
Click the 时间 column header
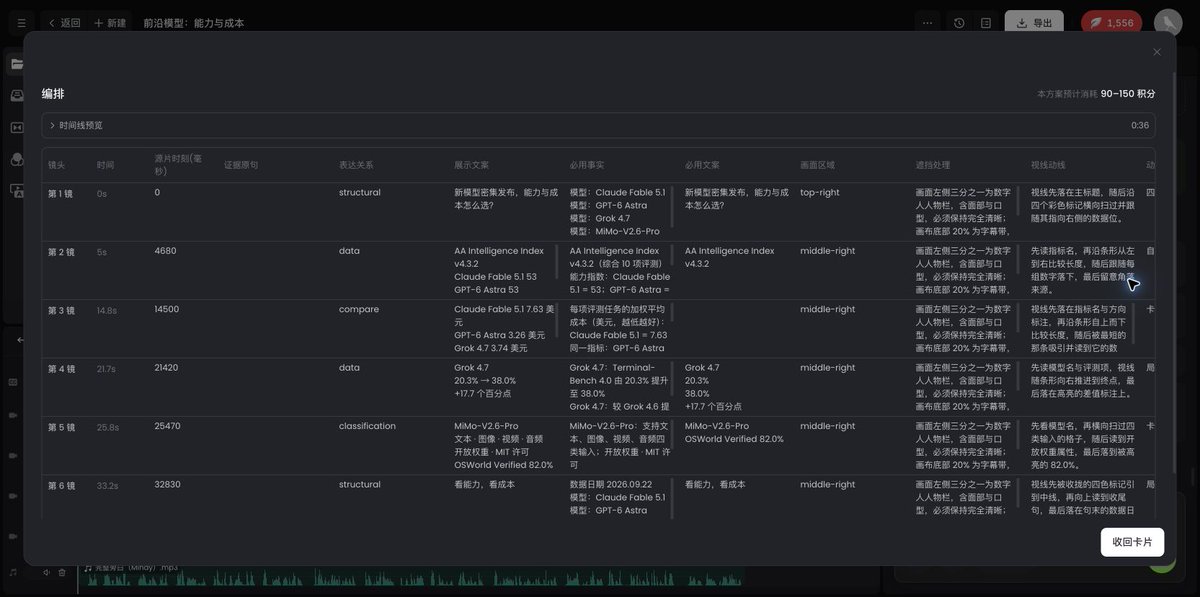tap(105, 165)
